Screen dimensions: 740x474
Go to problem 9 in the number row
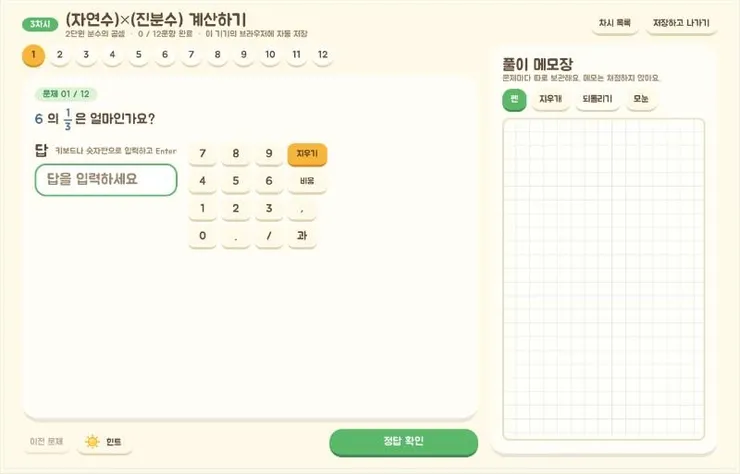point(244,55)
